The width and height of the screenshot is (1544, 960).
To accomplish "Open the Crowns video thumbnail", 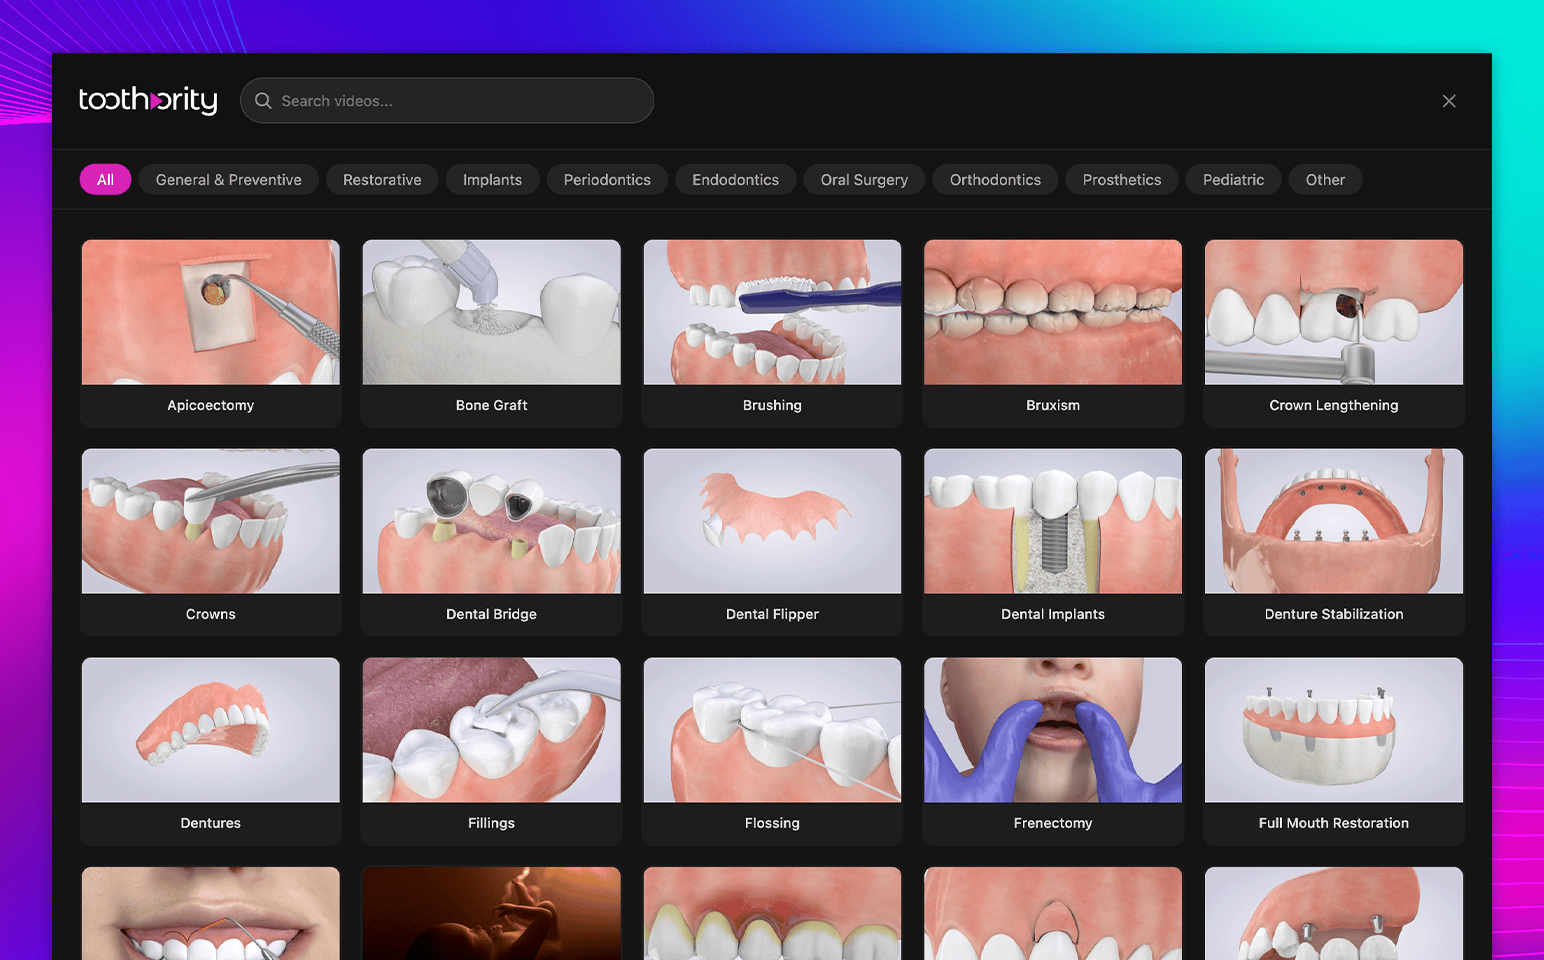I will 211,521.
